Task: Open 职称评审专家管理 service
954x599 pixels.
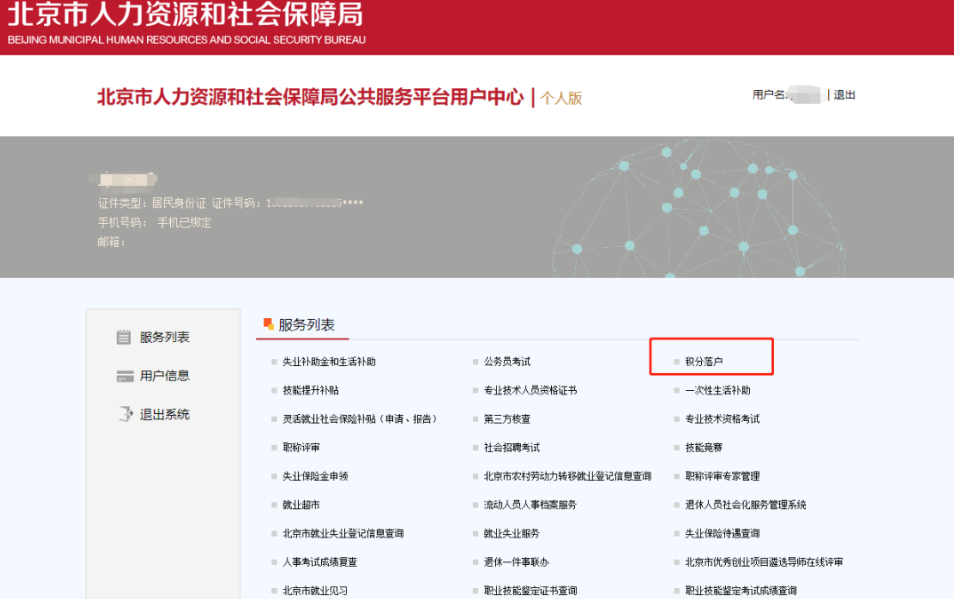Action: (722, 476)
